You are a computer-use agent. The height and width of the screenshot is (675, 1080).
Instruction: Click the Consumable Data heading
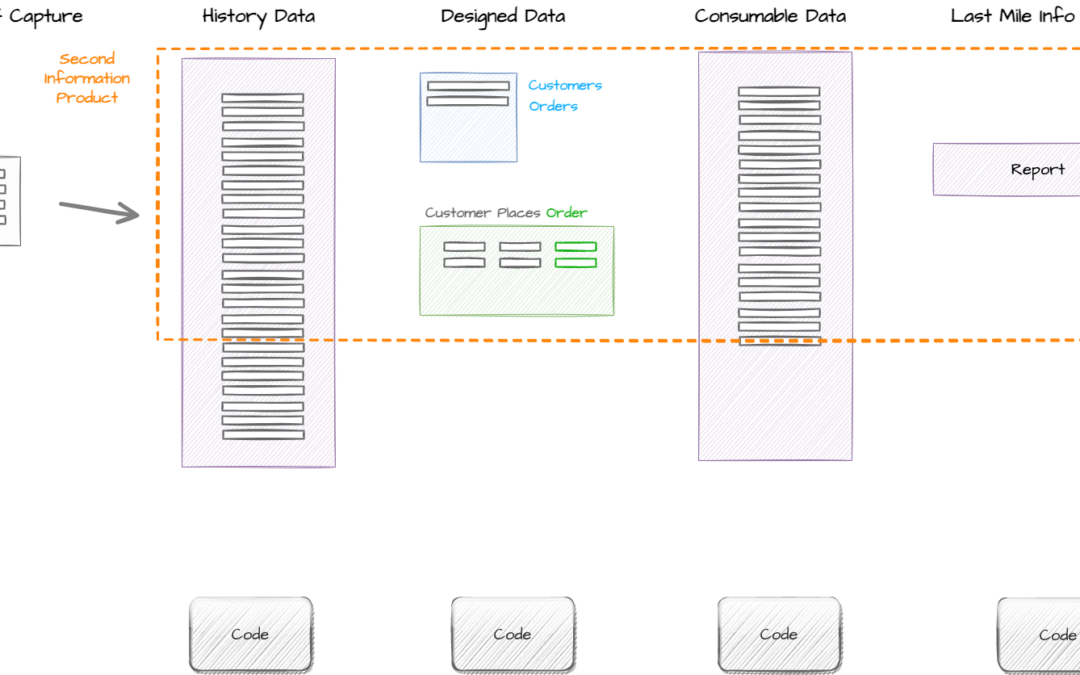point(770,16)
